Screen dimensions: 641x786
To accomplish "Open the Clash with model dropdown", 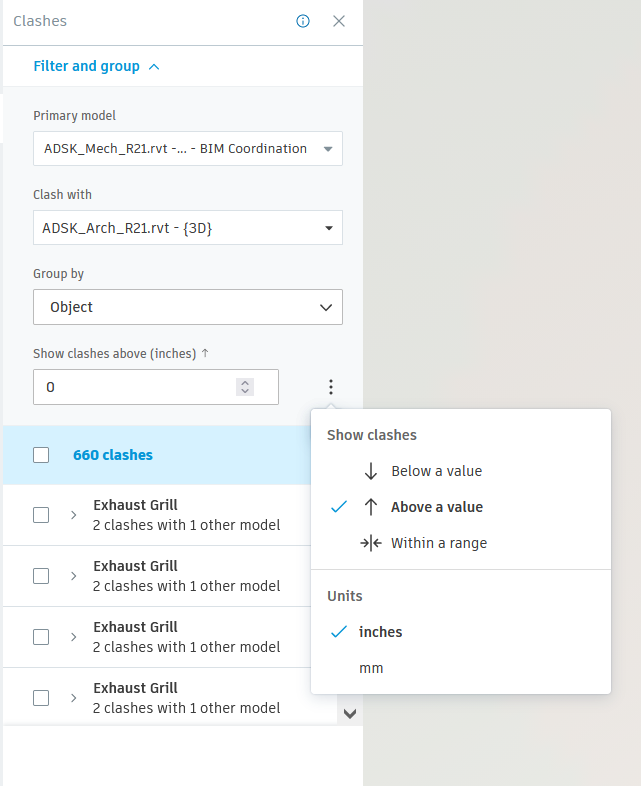I will 188,228.
